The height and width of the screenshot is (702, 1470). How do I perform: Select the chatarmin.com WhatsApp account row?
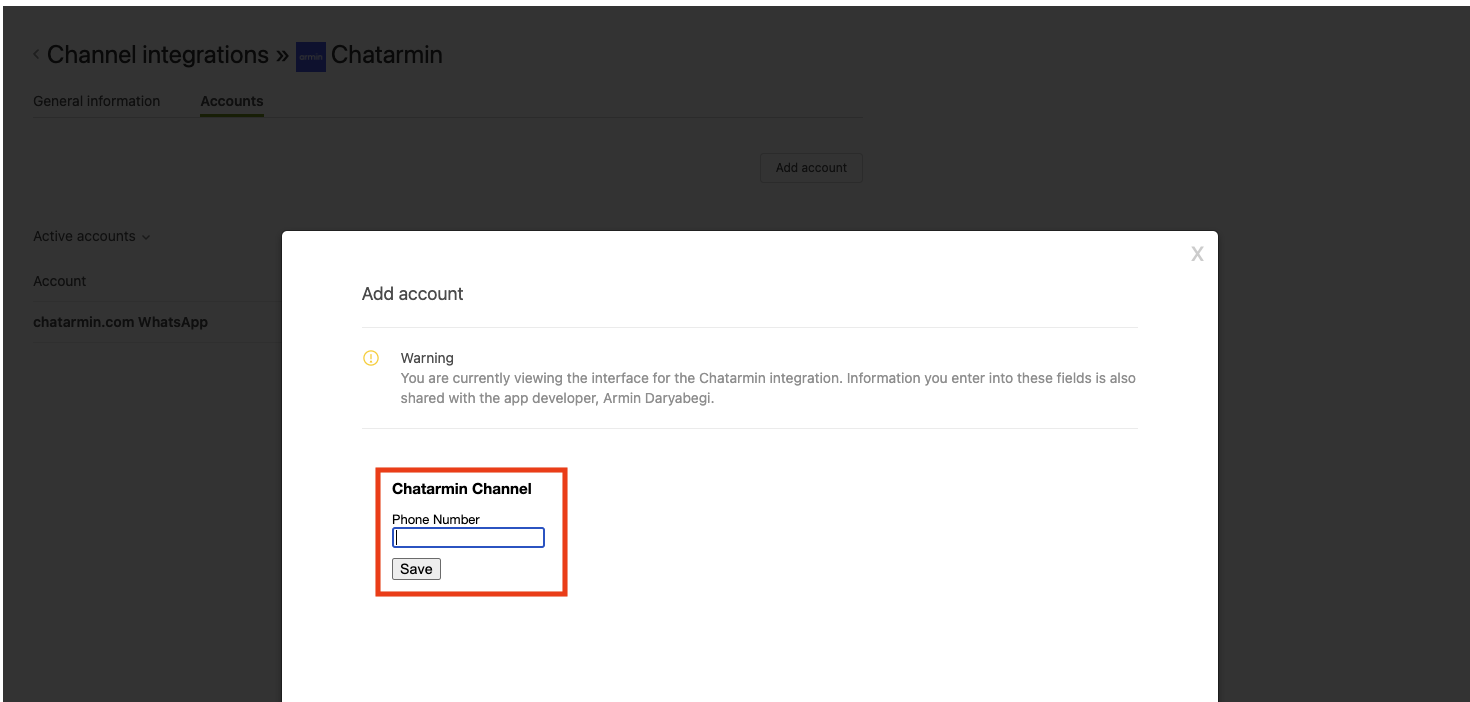click(x=120, y=322)
